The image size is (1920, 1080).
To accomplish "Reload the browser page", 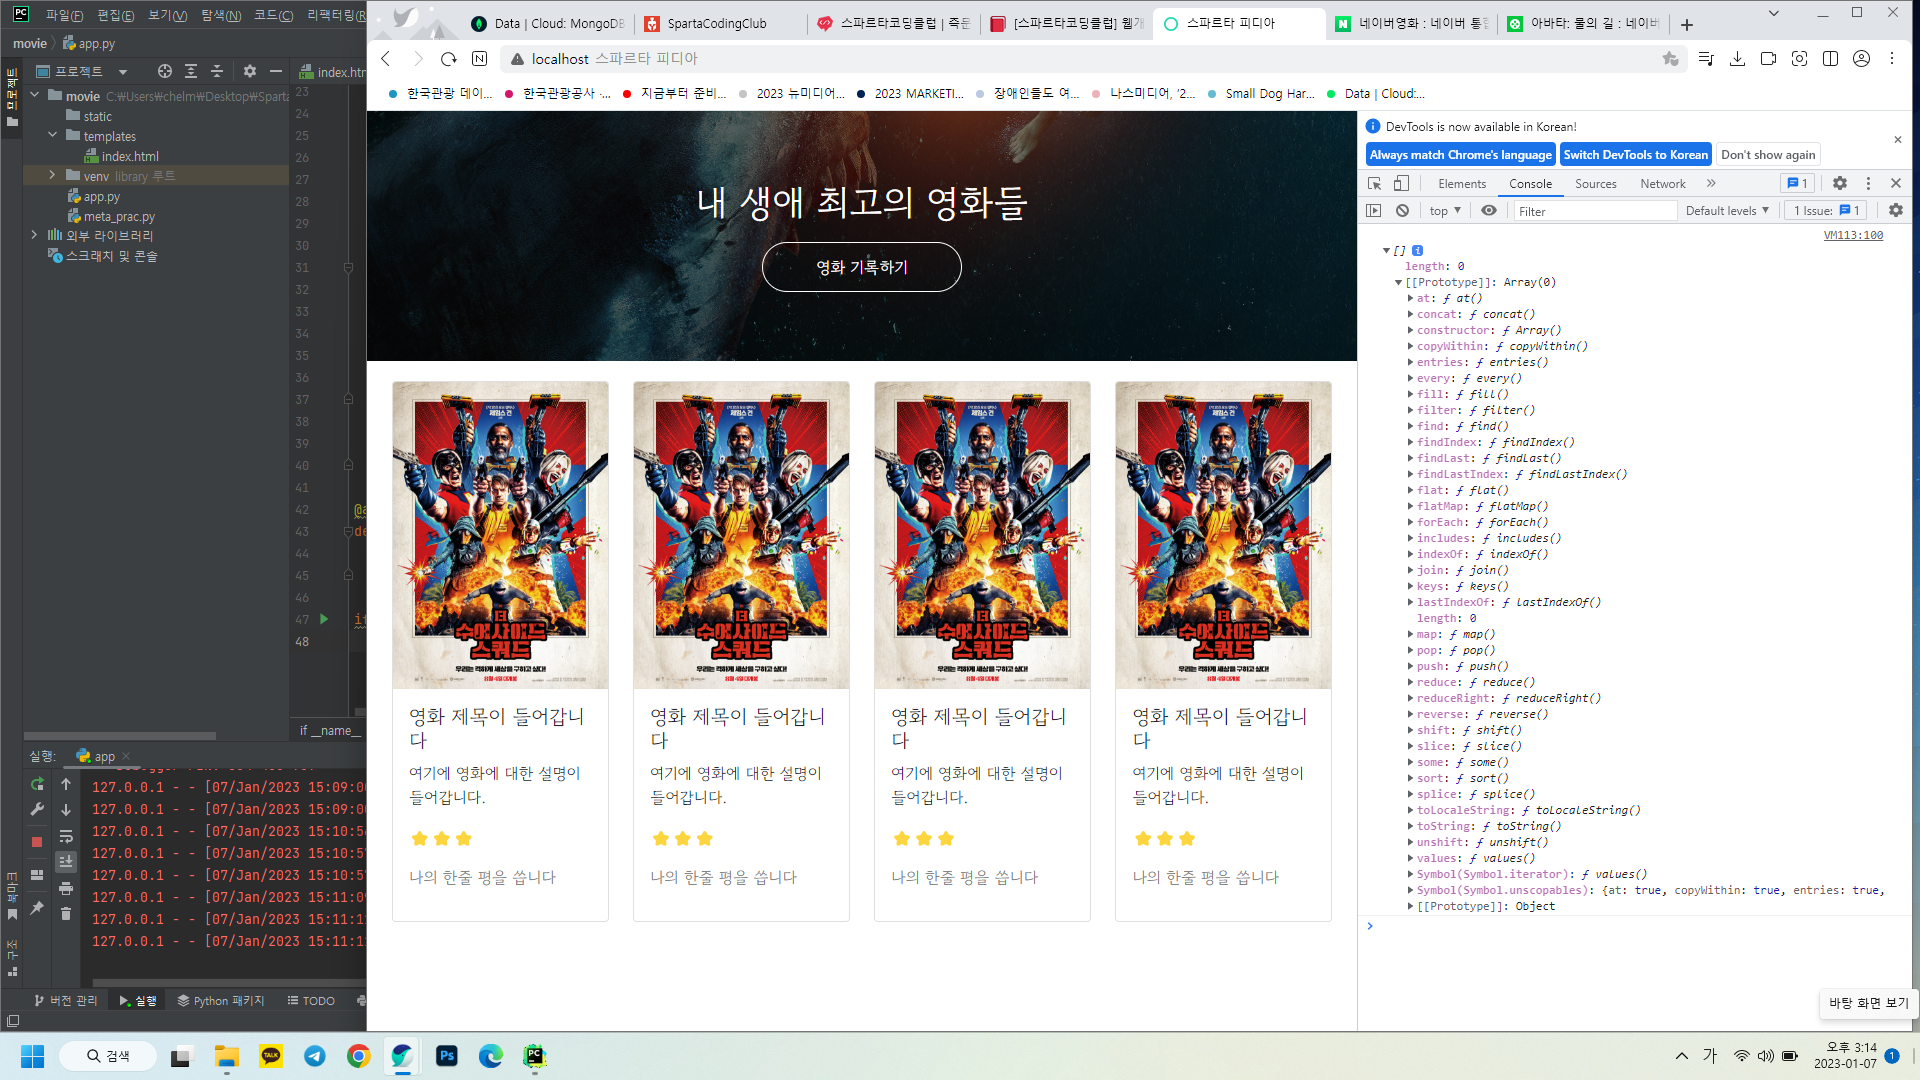I will click(x=449, y=59).
